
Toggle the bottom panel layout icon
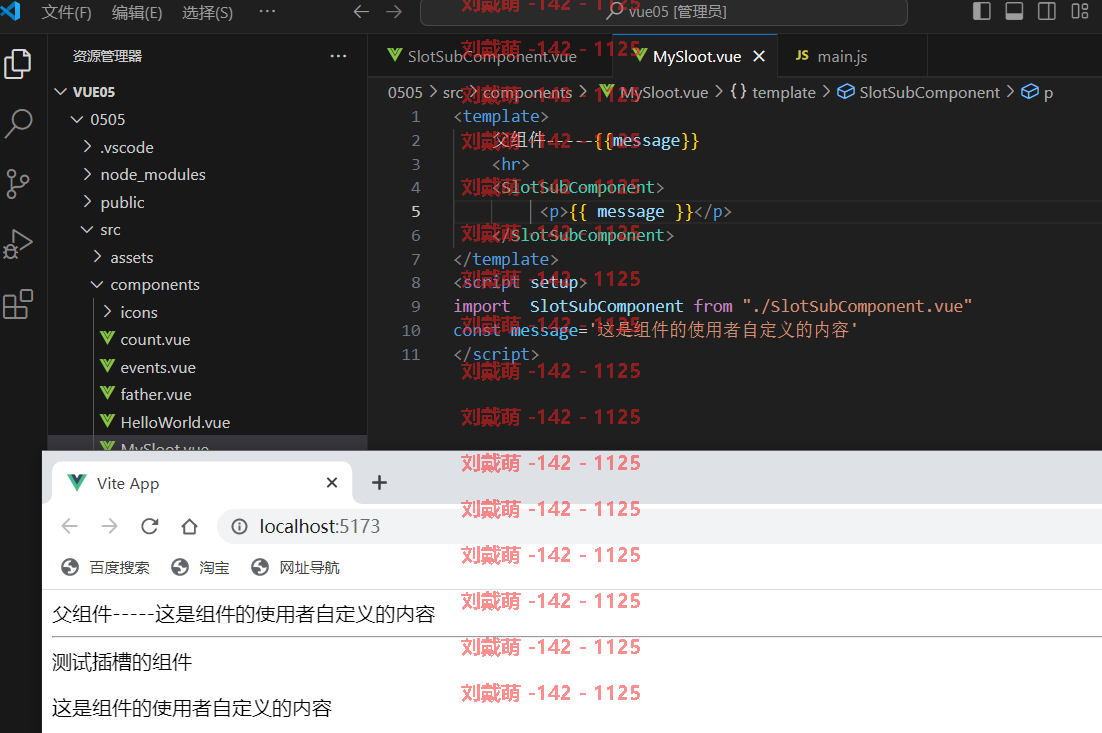[x=1014, y=11]
